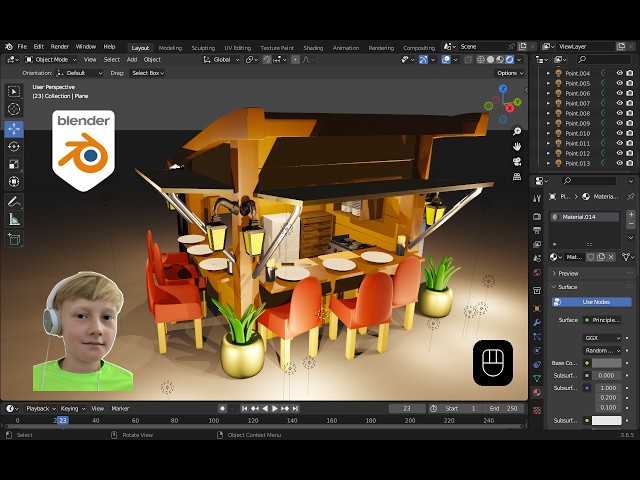
Task: Open Orientation Default dropdown
Action: pyautogui.click(x=80, y=73)
